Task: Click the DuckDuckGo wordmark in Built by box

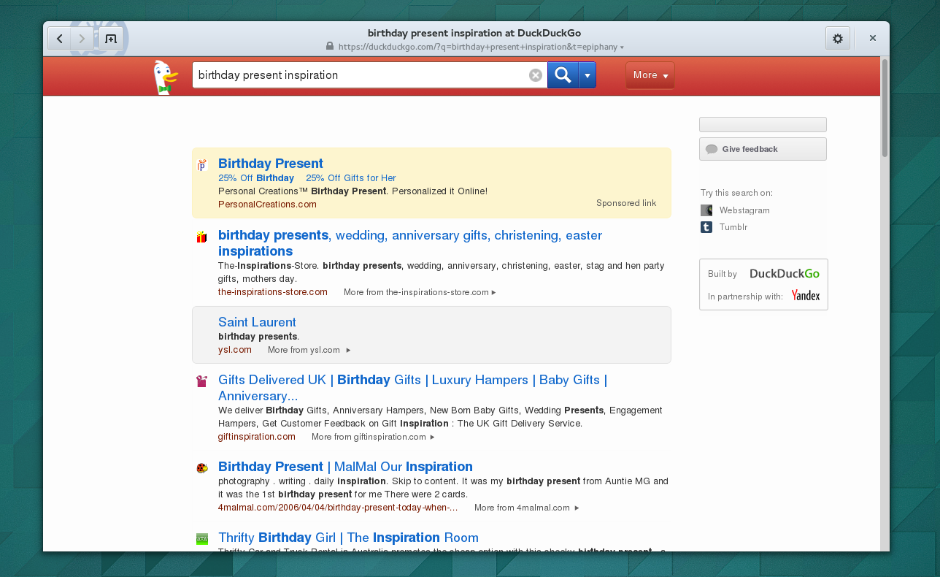Action: point(784,274)
